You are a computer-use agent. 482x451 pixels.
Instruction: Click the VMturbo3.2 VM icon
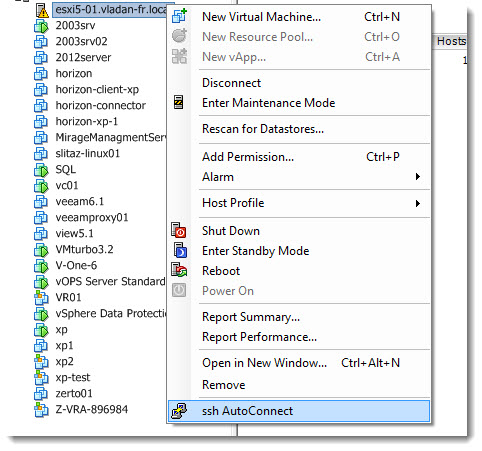pyautogui.click(x=41, y=250)
